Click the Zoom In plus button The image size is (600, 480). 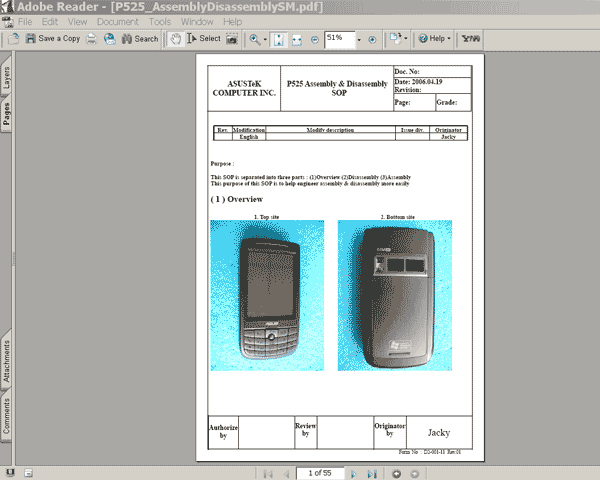(x=372, y=39)
